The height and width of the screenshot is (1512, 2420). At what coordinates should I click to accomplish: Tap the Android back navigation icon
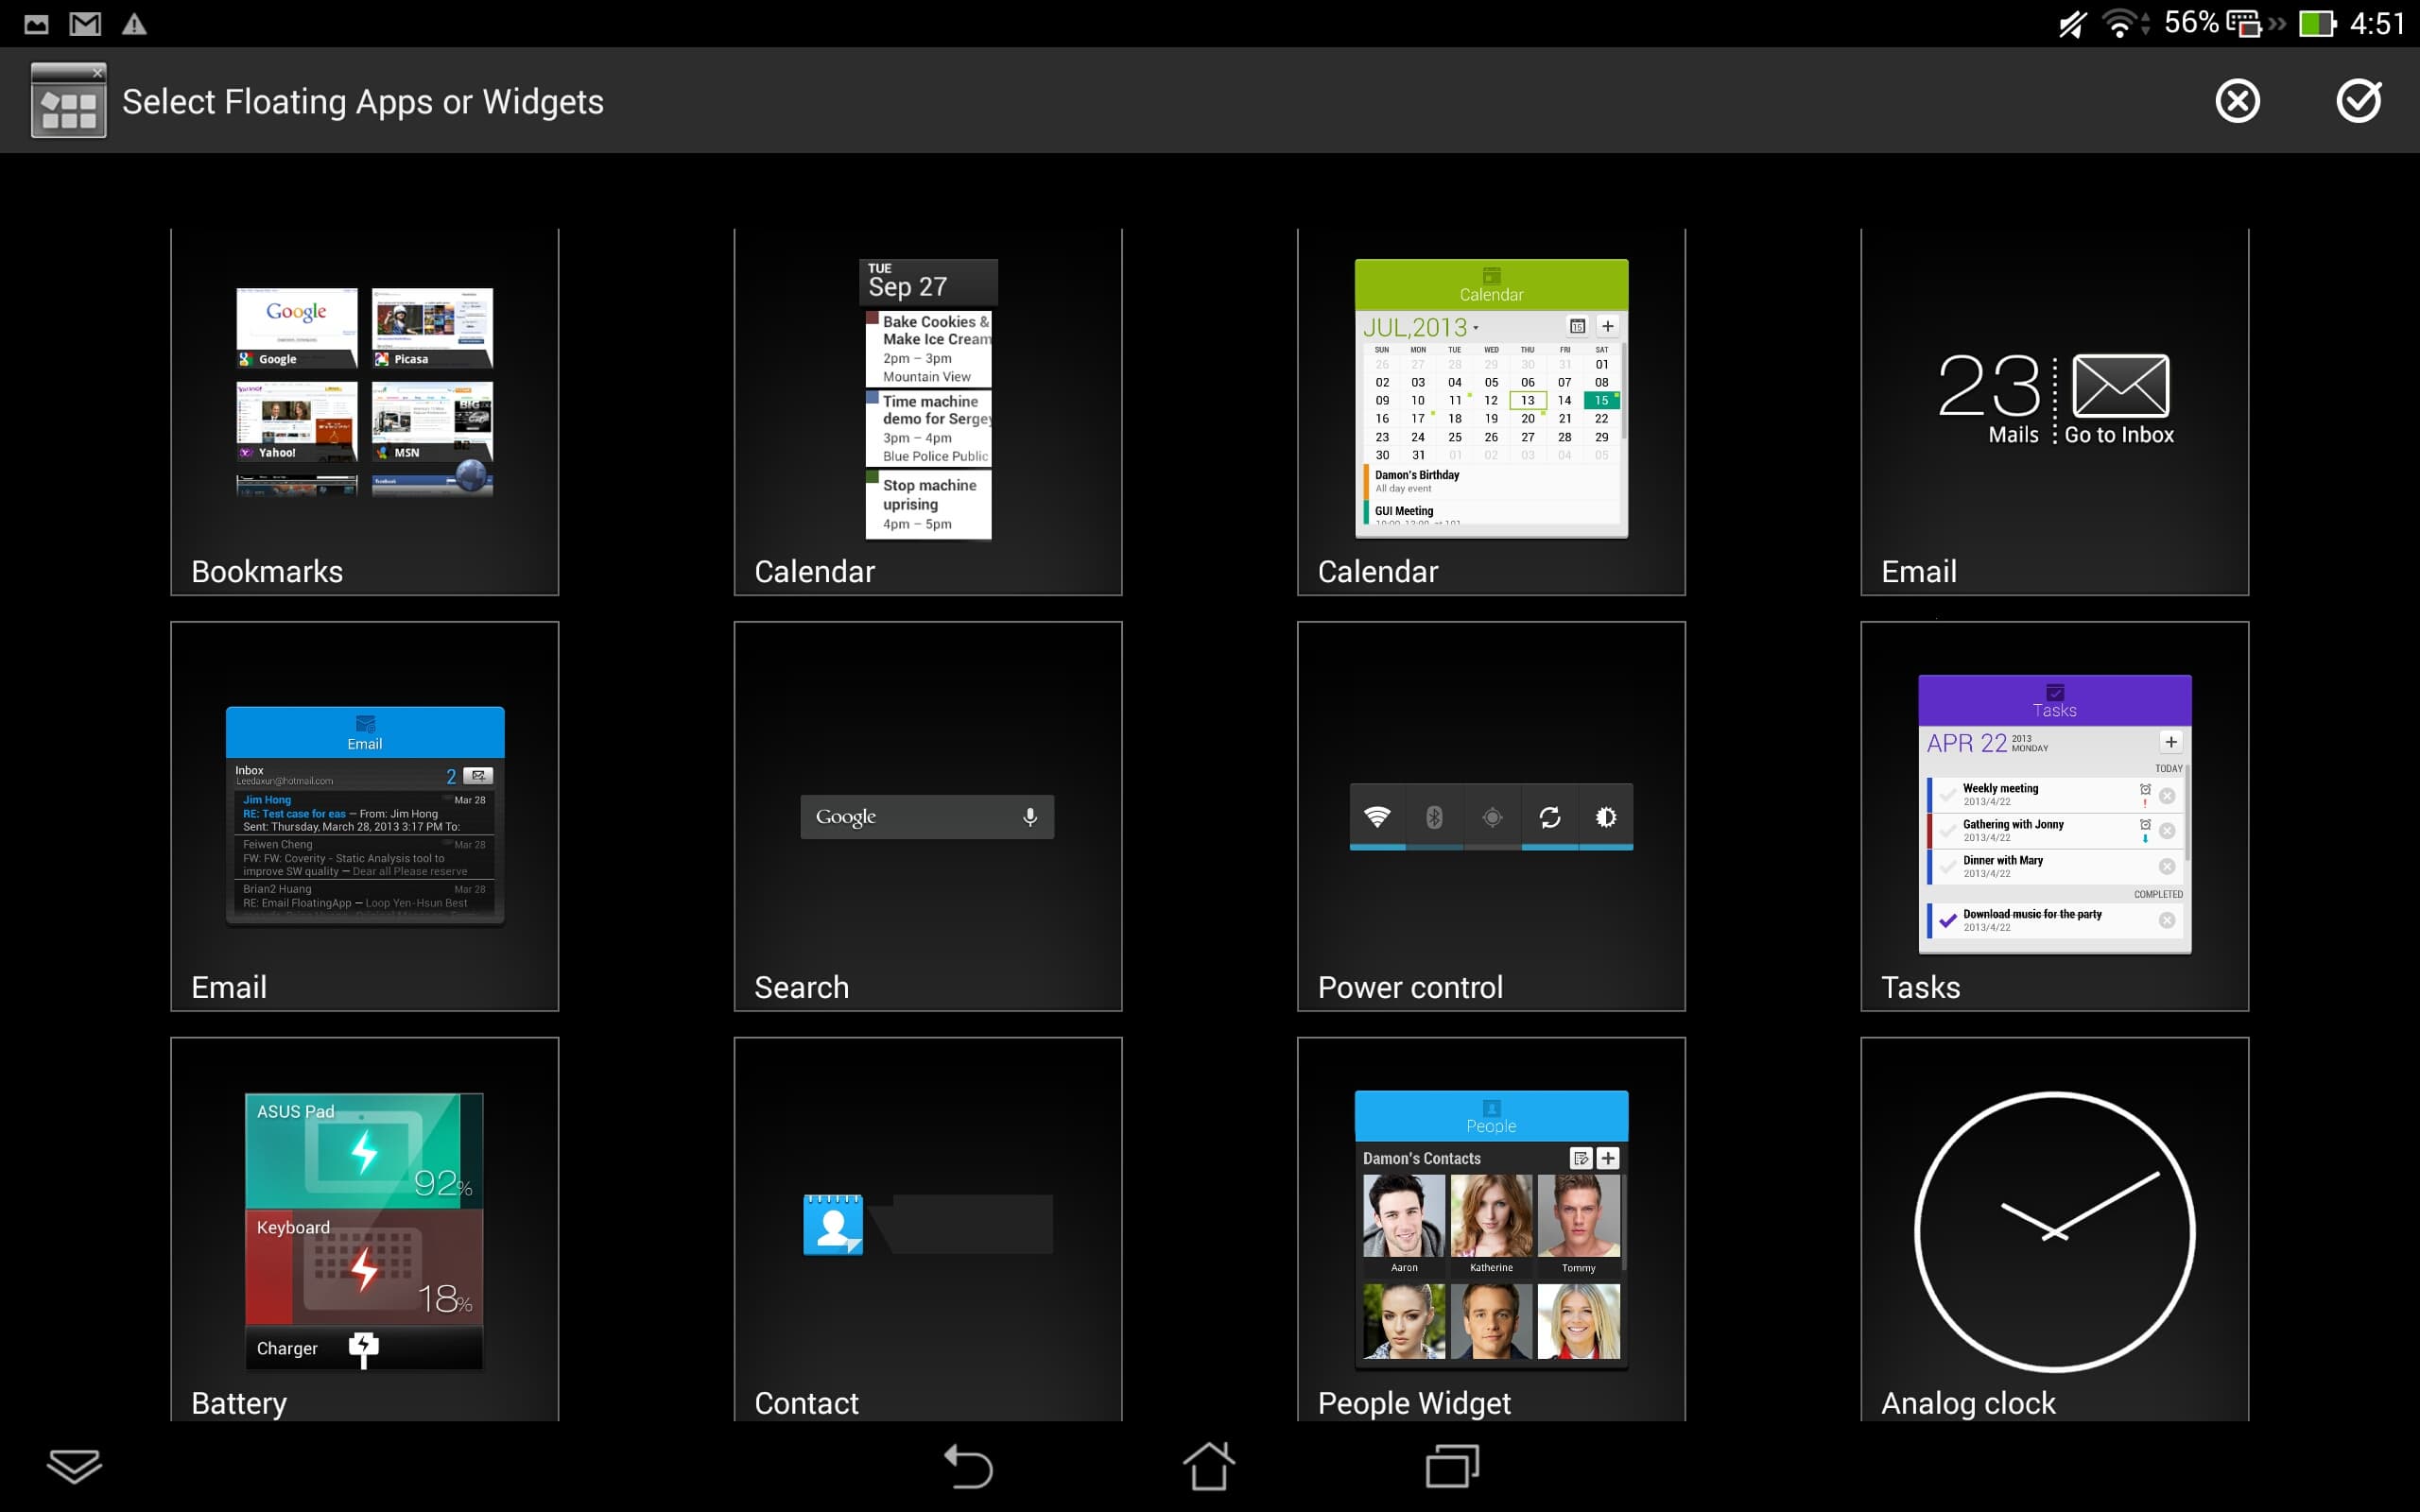968,1466
